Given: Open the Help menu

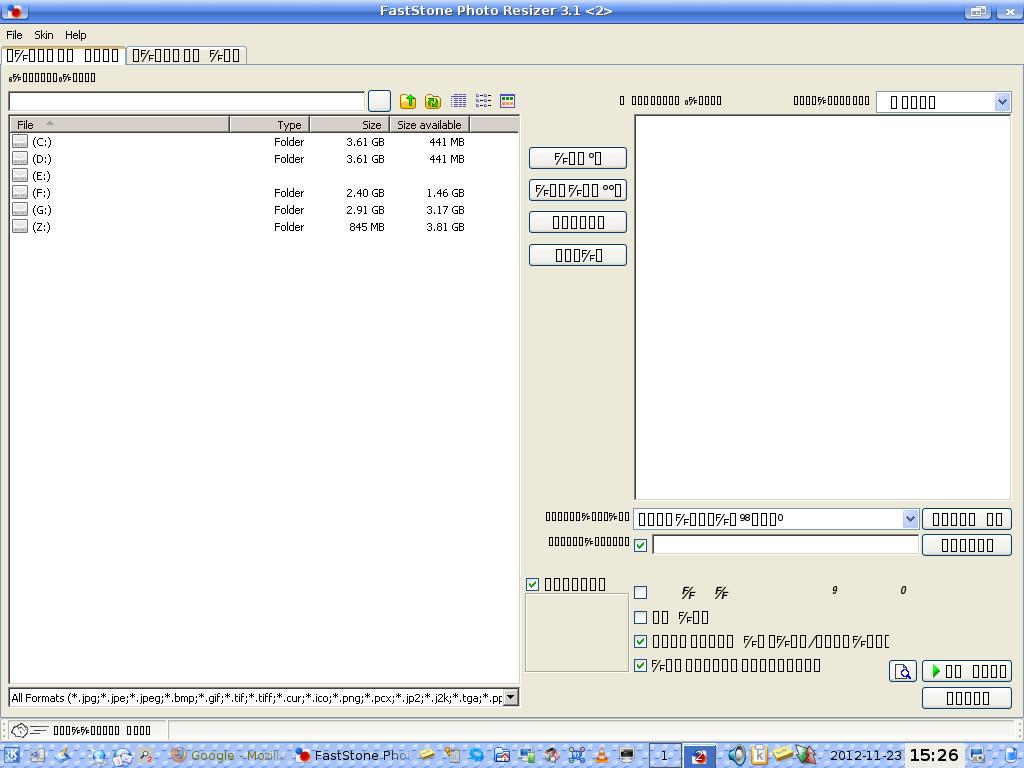Looking at the screenshot, I should [75, 35].
